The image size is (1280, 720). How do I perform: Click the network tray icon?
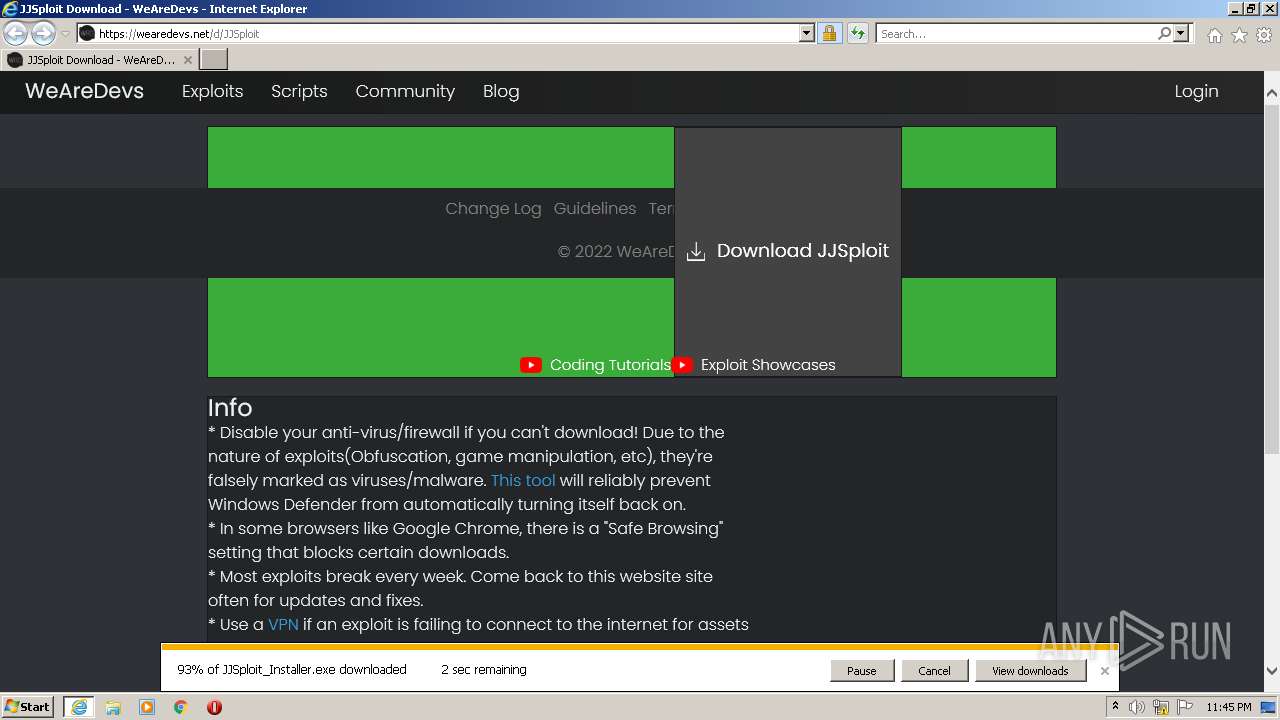(x=1161, y=707)
